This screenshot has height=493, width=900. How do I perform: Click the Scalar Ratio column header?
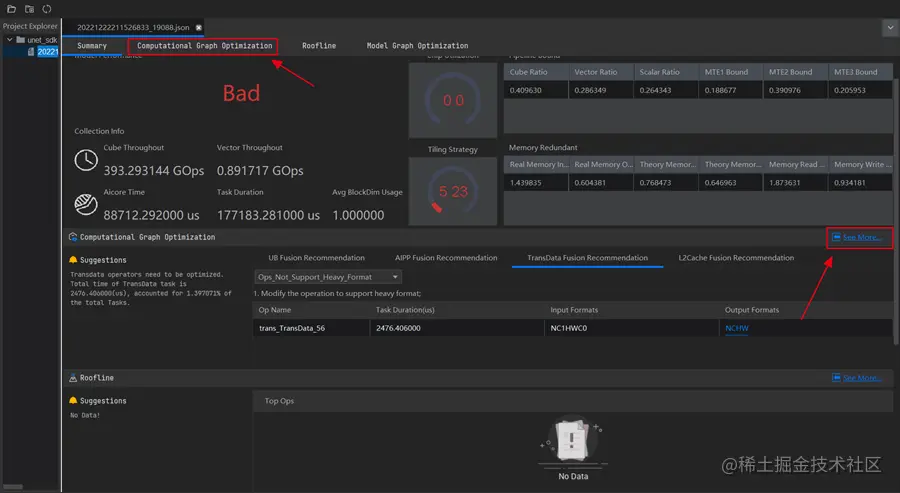click(x=666, y=72)
